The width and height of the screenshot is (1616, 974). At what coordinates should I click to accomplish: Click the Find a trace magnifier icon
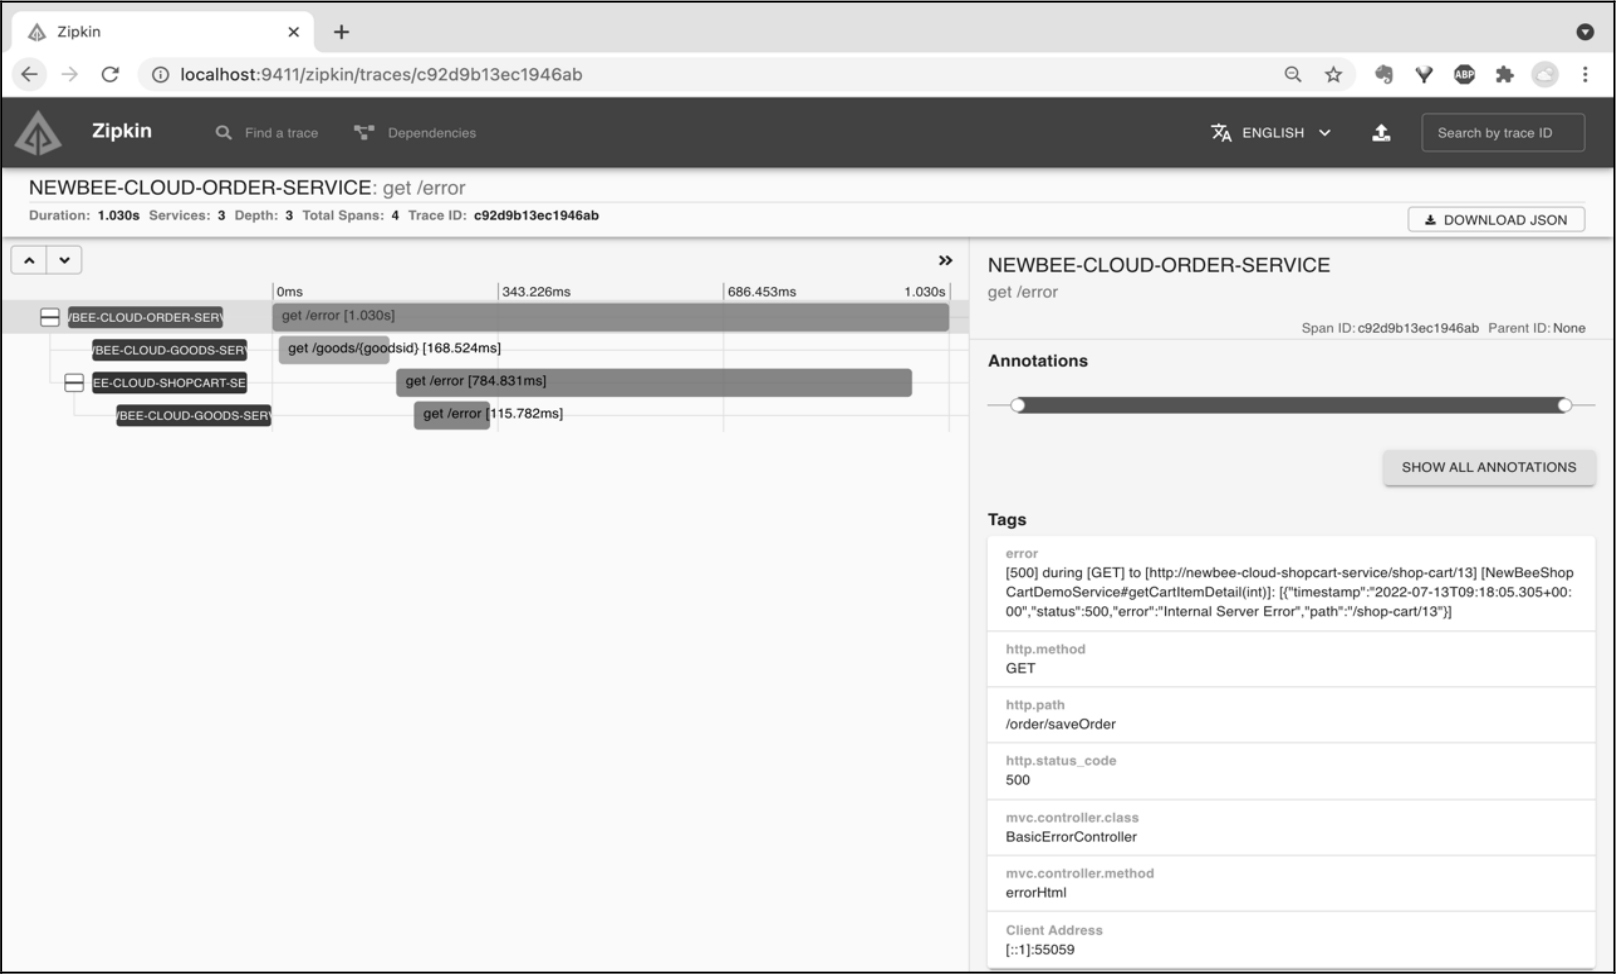tap(224, 133)
